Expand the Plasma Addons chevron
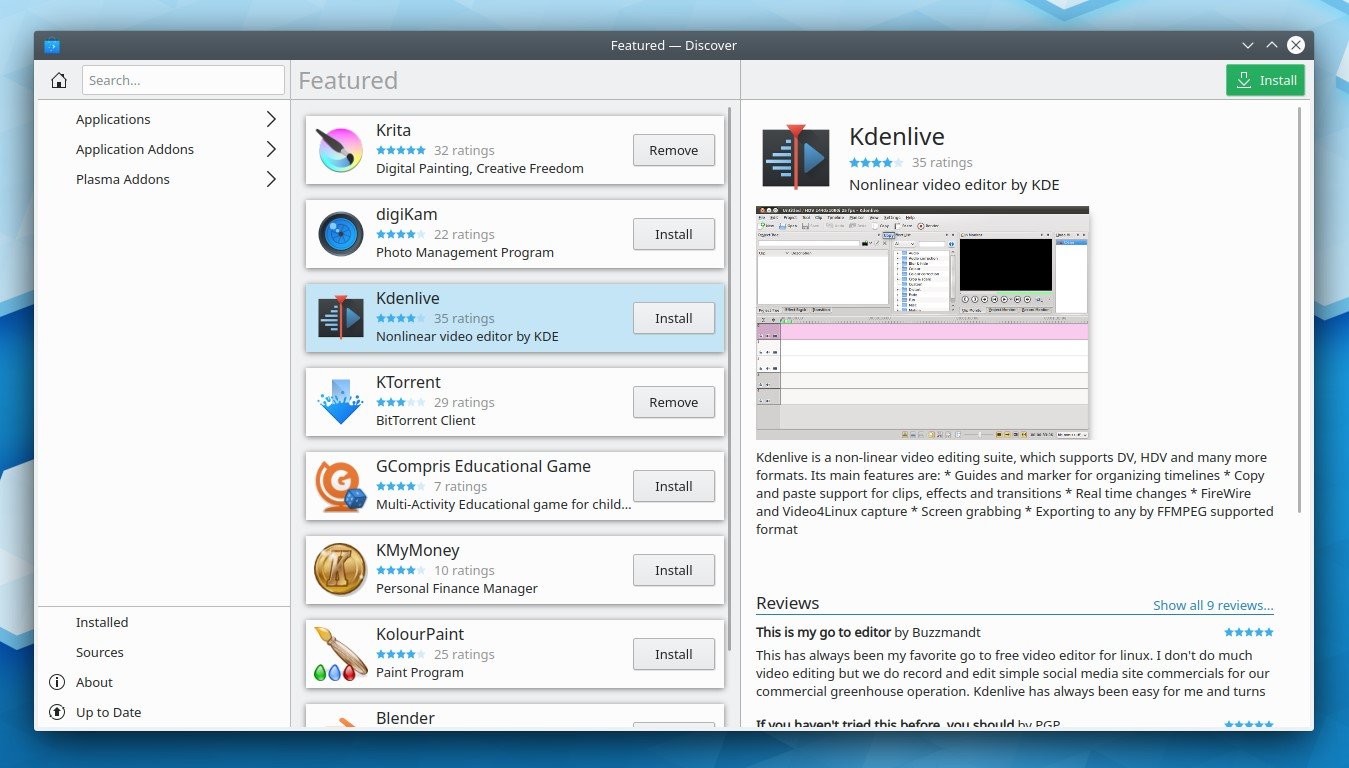Viewport: 1349px width, 768px height. click(x=271, y=179)
